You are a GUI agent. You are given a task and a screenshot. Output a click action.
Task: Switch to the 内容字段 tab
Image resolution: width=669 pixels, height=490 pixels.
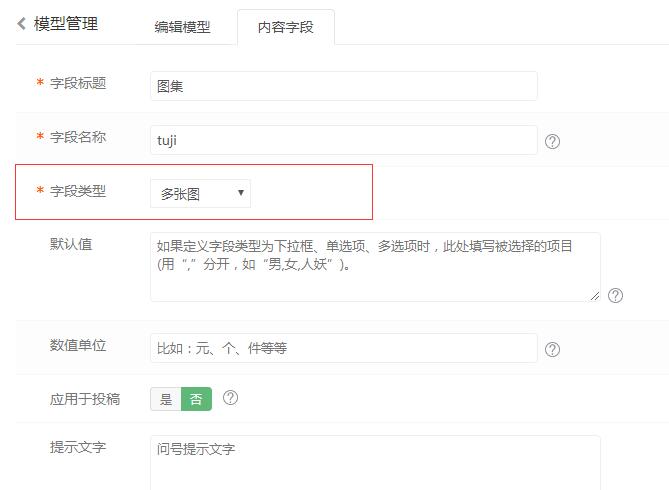[286, 27]
